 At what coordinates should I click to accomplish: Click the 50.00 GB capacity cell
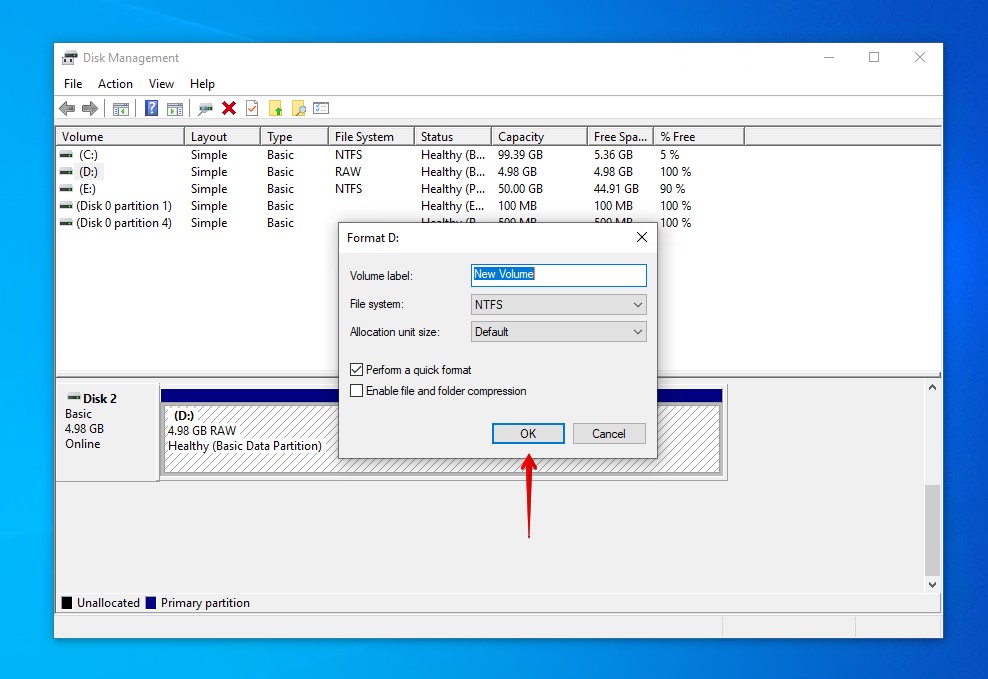(520, 188)
